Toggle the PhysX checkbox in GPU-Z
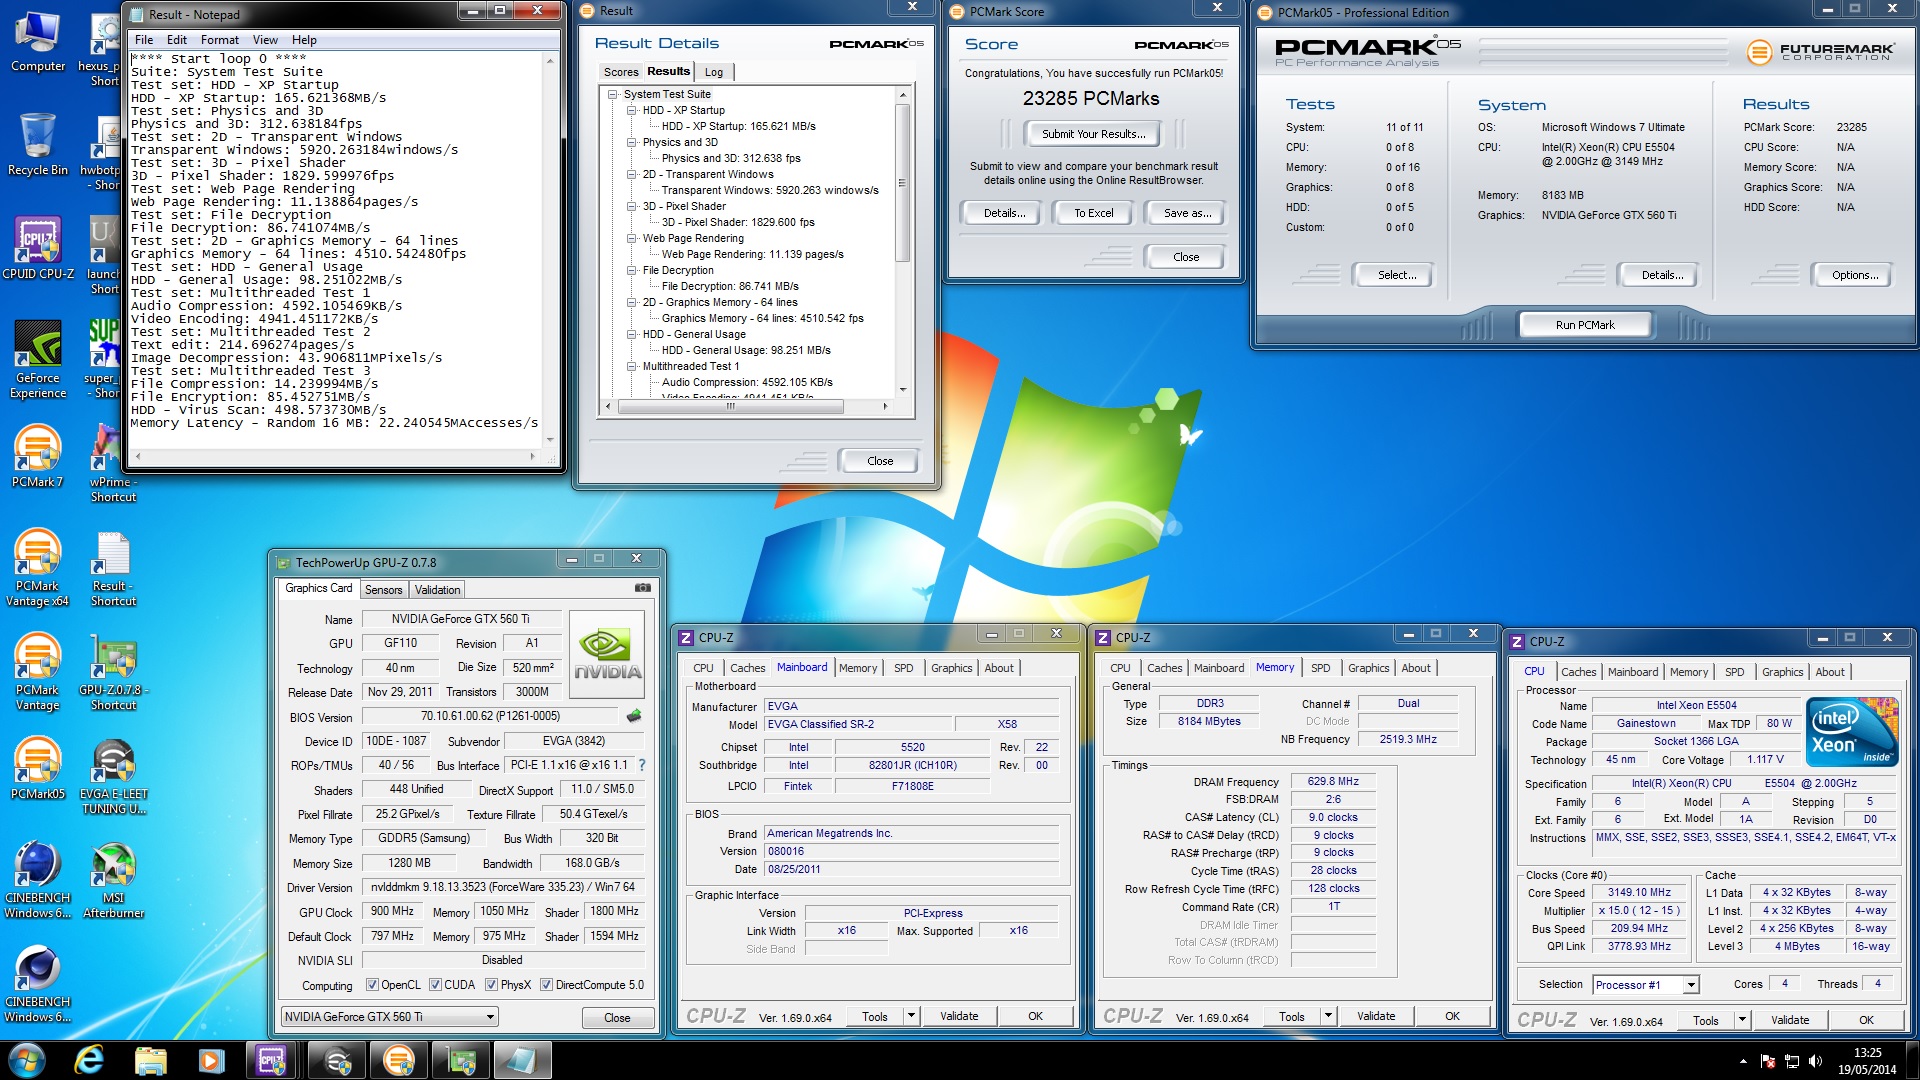1920x1080 pixels. tap(491, 985)
